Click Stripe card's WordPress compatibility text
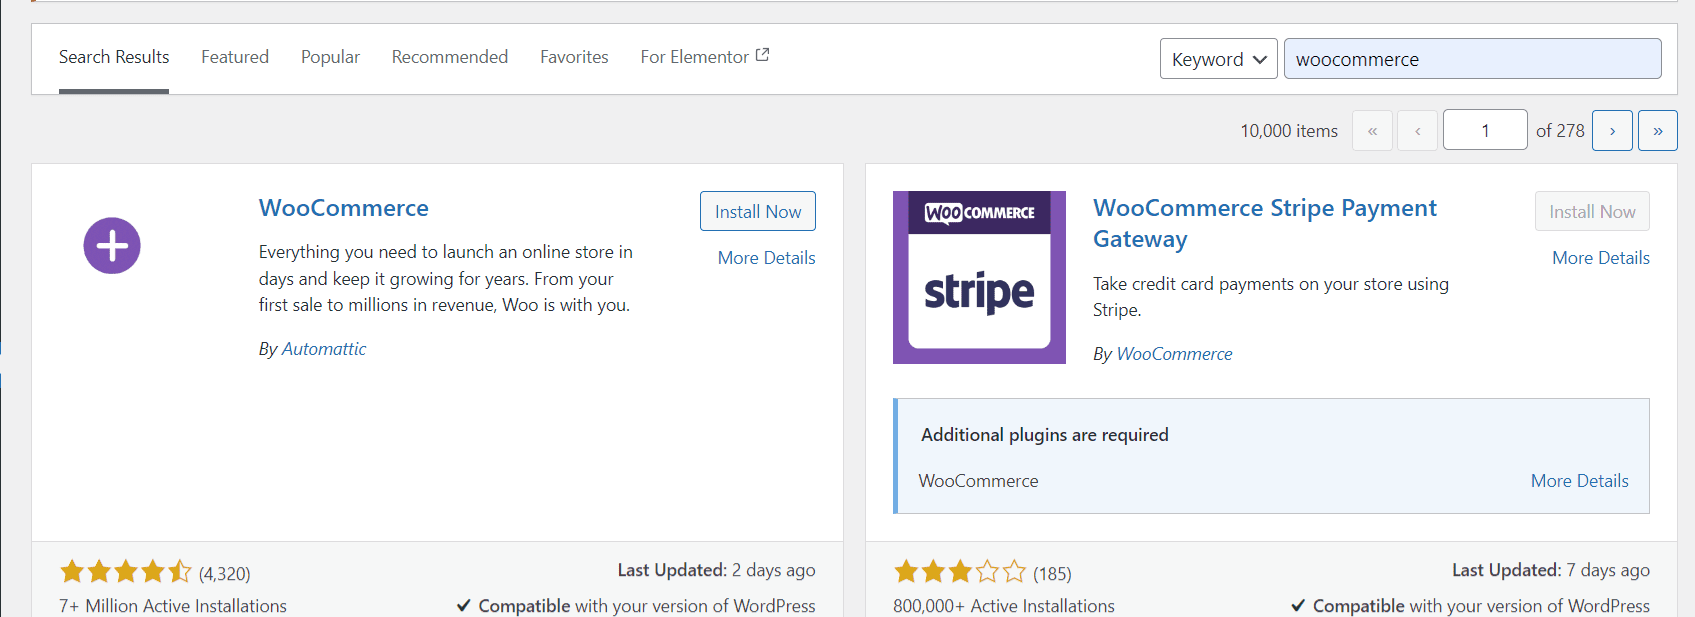The width and height of the screenshot is (1695, 617). click(1470, 606)
